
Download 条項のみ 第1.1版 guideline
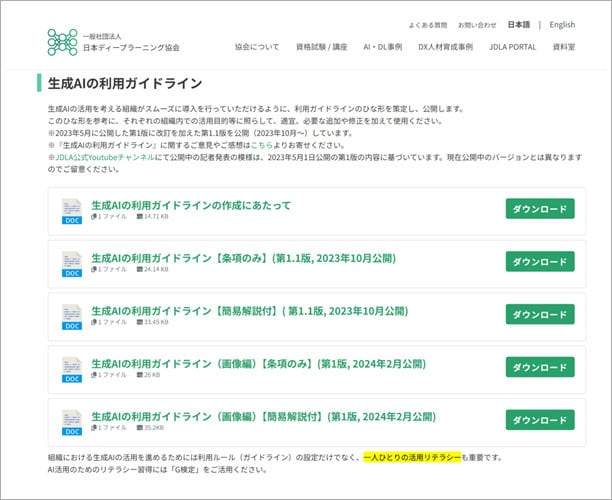(x=540, y=262)
